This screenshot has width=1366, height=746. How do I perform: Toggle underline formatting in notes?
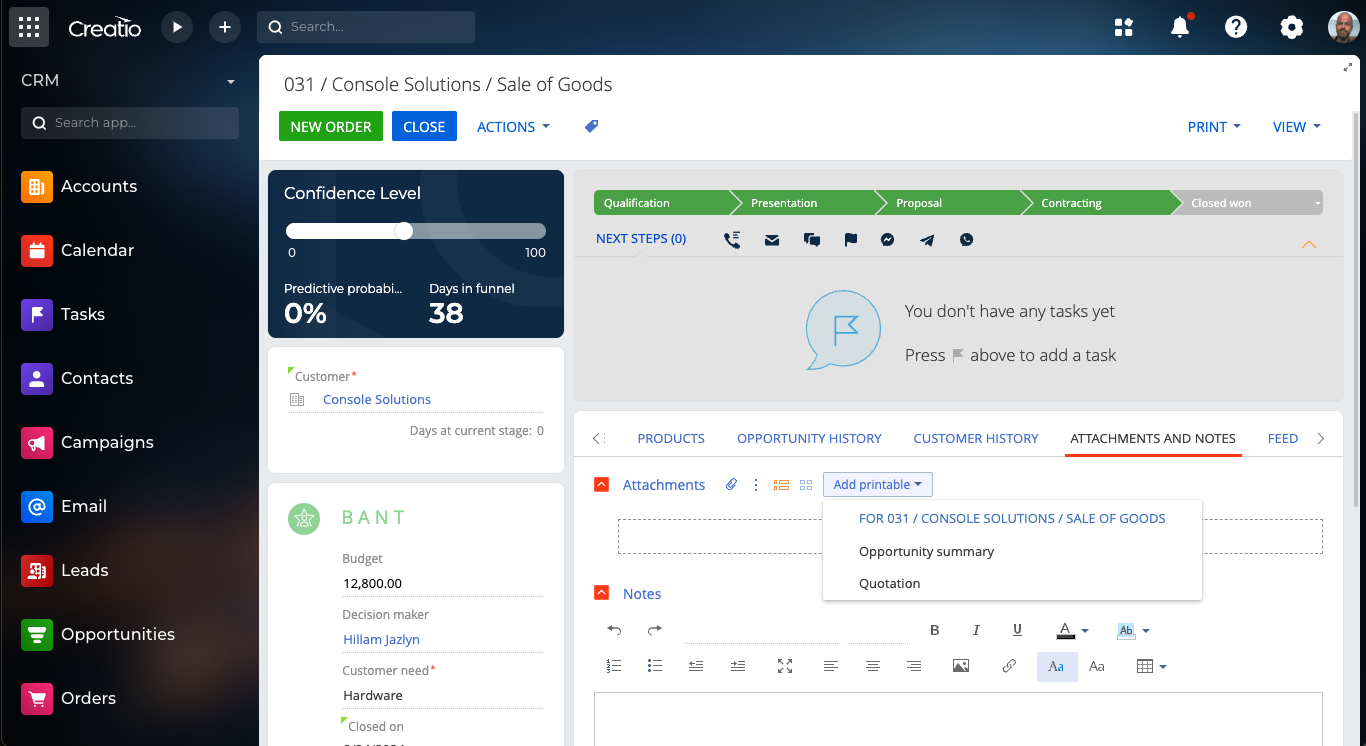pyautogui.click(x=1017, y=630)
